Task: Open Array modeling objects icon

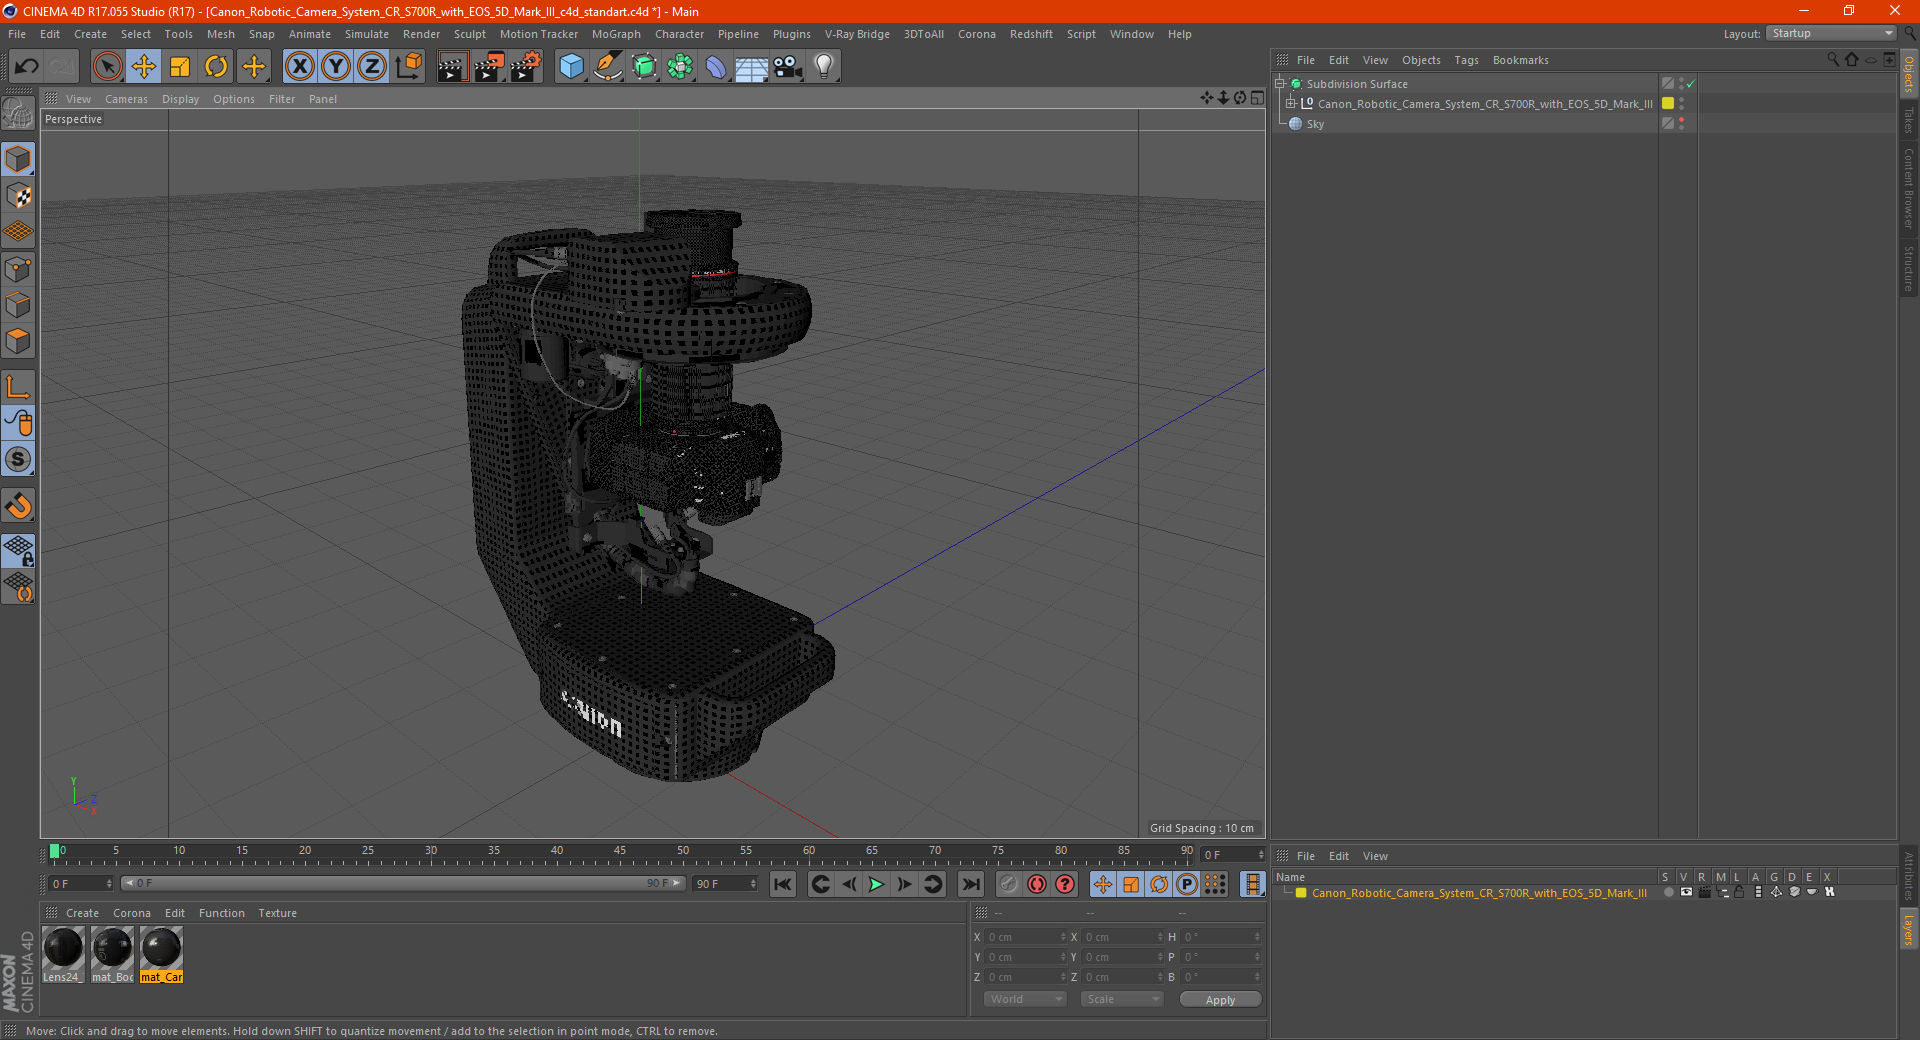Action: point(681,67)
